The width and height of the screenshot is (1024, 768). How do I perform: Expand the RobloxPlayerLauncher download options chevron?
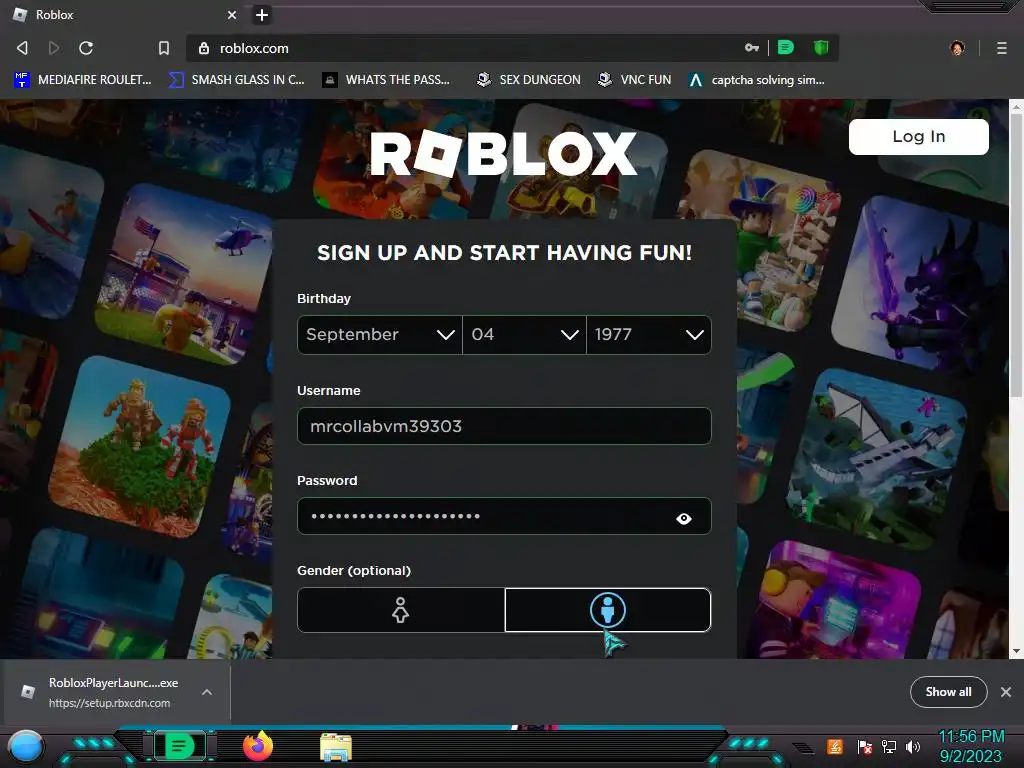pos(207,692)
